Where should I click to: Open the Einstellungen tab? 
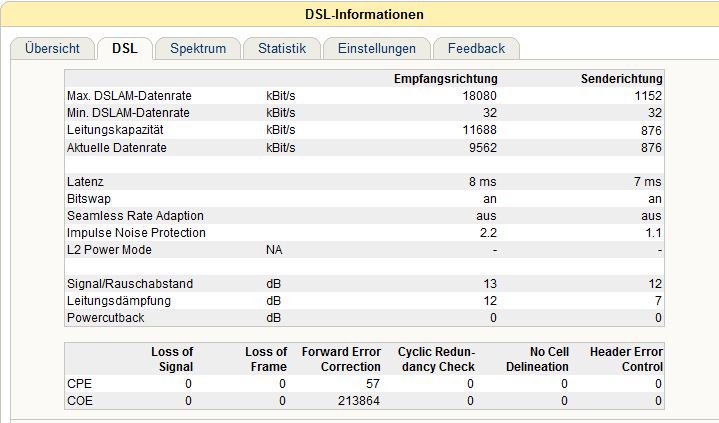pos(376,48)
